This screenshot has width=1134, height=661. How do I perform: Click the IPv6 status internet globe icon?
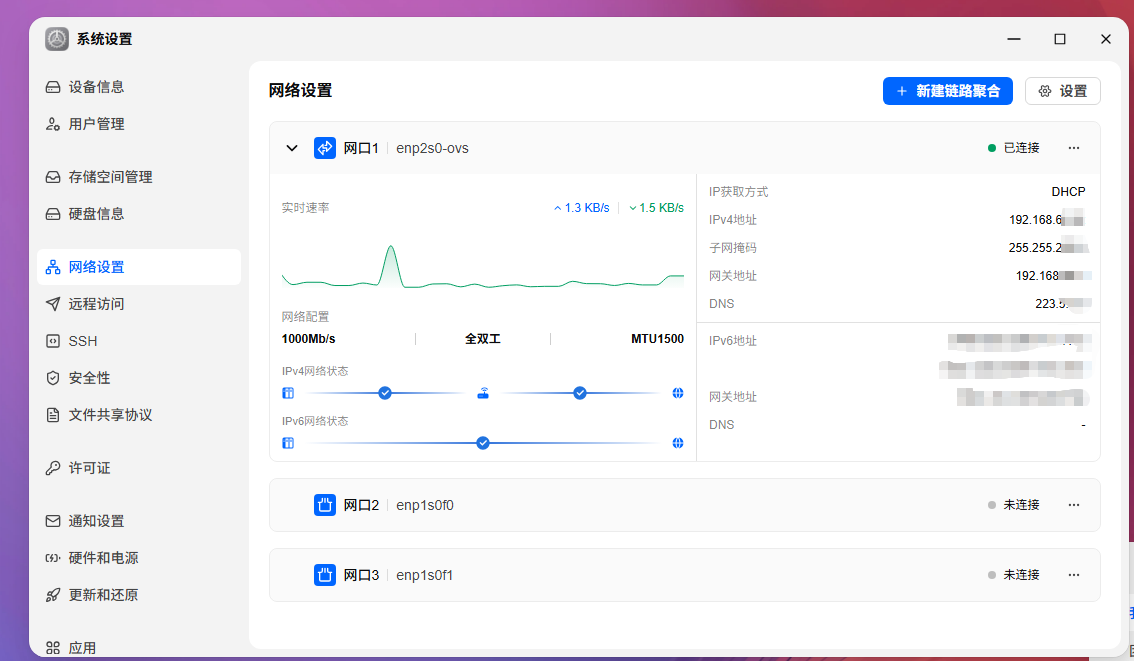pos(678,443)
